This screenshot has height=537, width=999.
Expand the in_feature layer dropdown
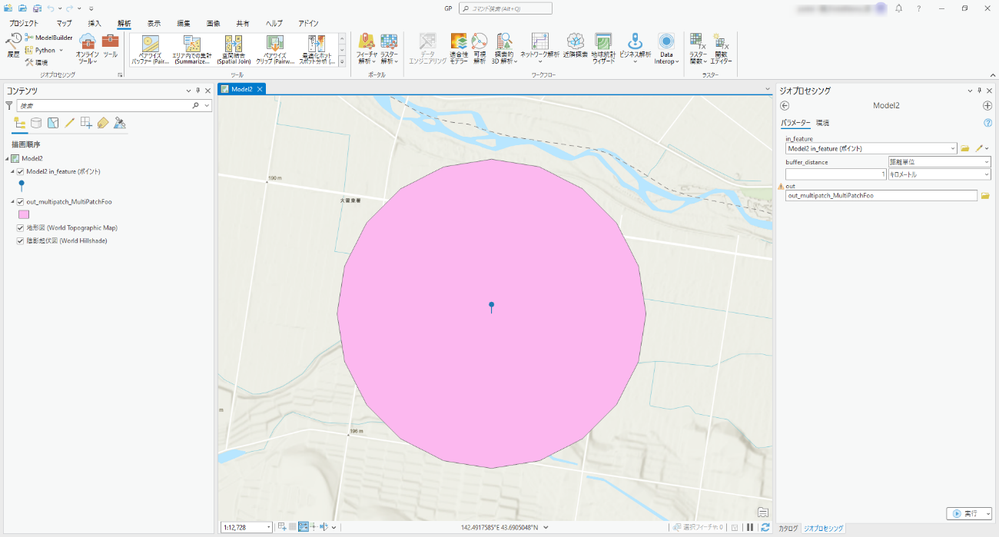(x=952, y=148)
